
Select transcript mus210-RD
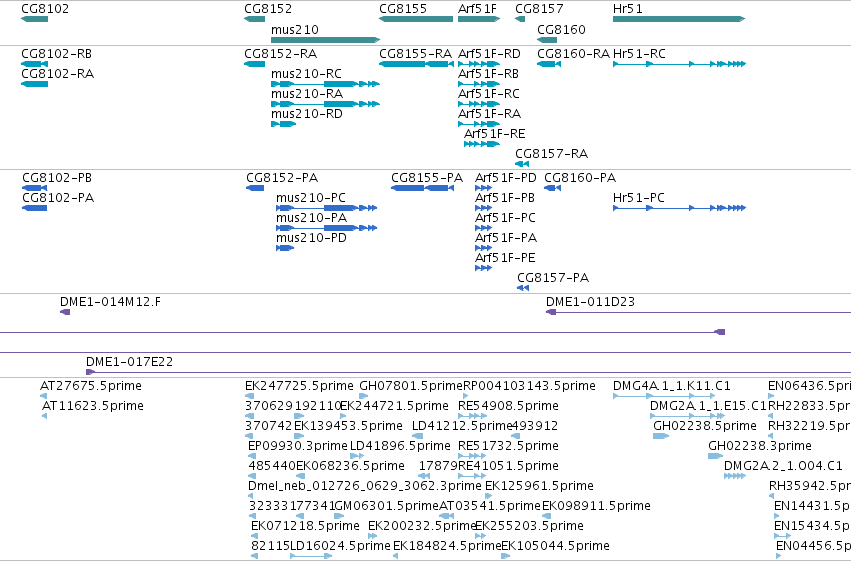tap(283, 124)
